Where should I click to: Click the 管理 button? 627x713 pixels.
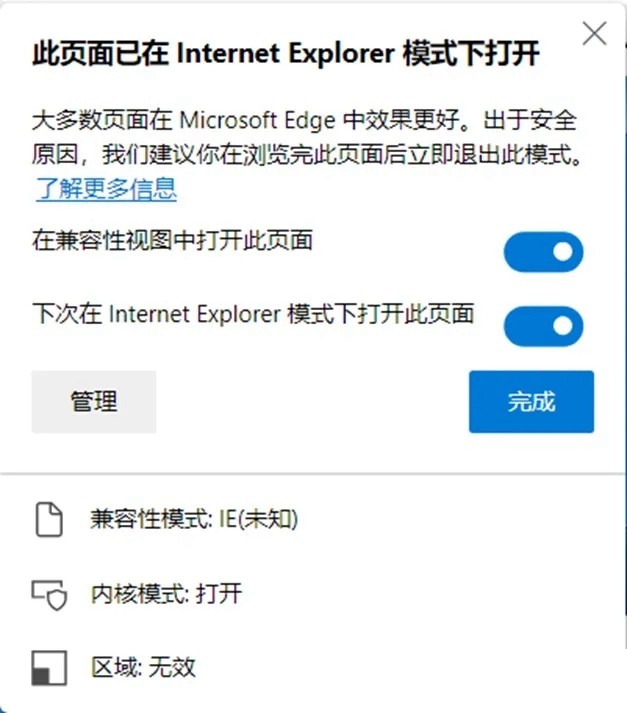pos(94,402)
